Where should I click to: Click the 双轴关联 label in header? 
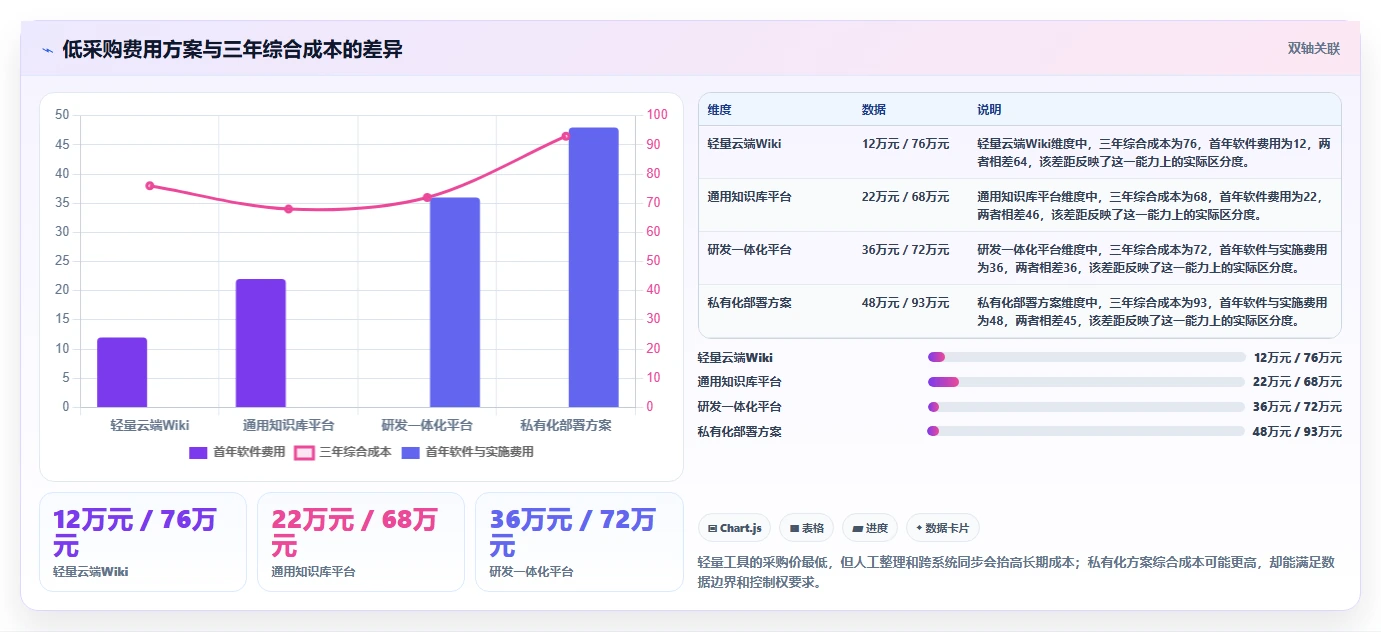1313,49
